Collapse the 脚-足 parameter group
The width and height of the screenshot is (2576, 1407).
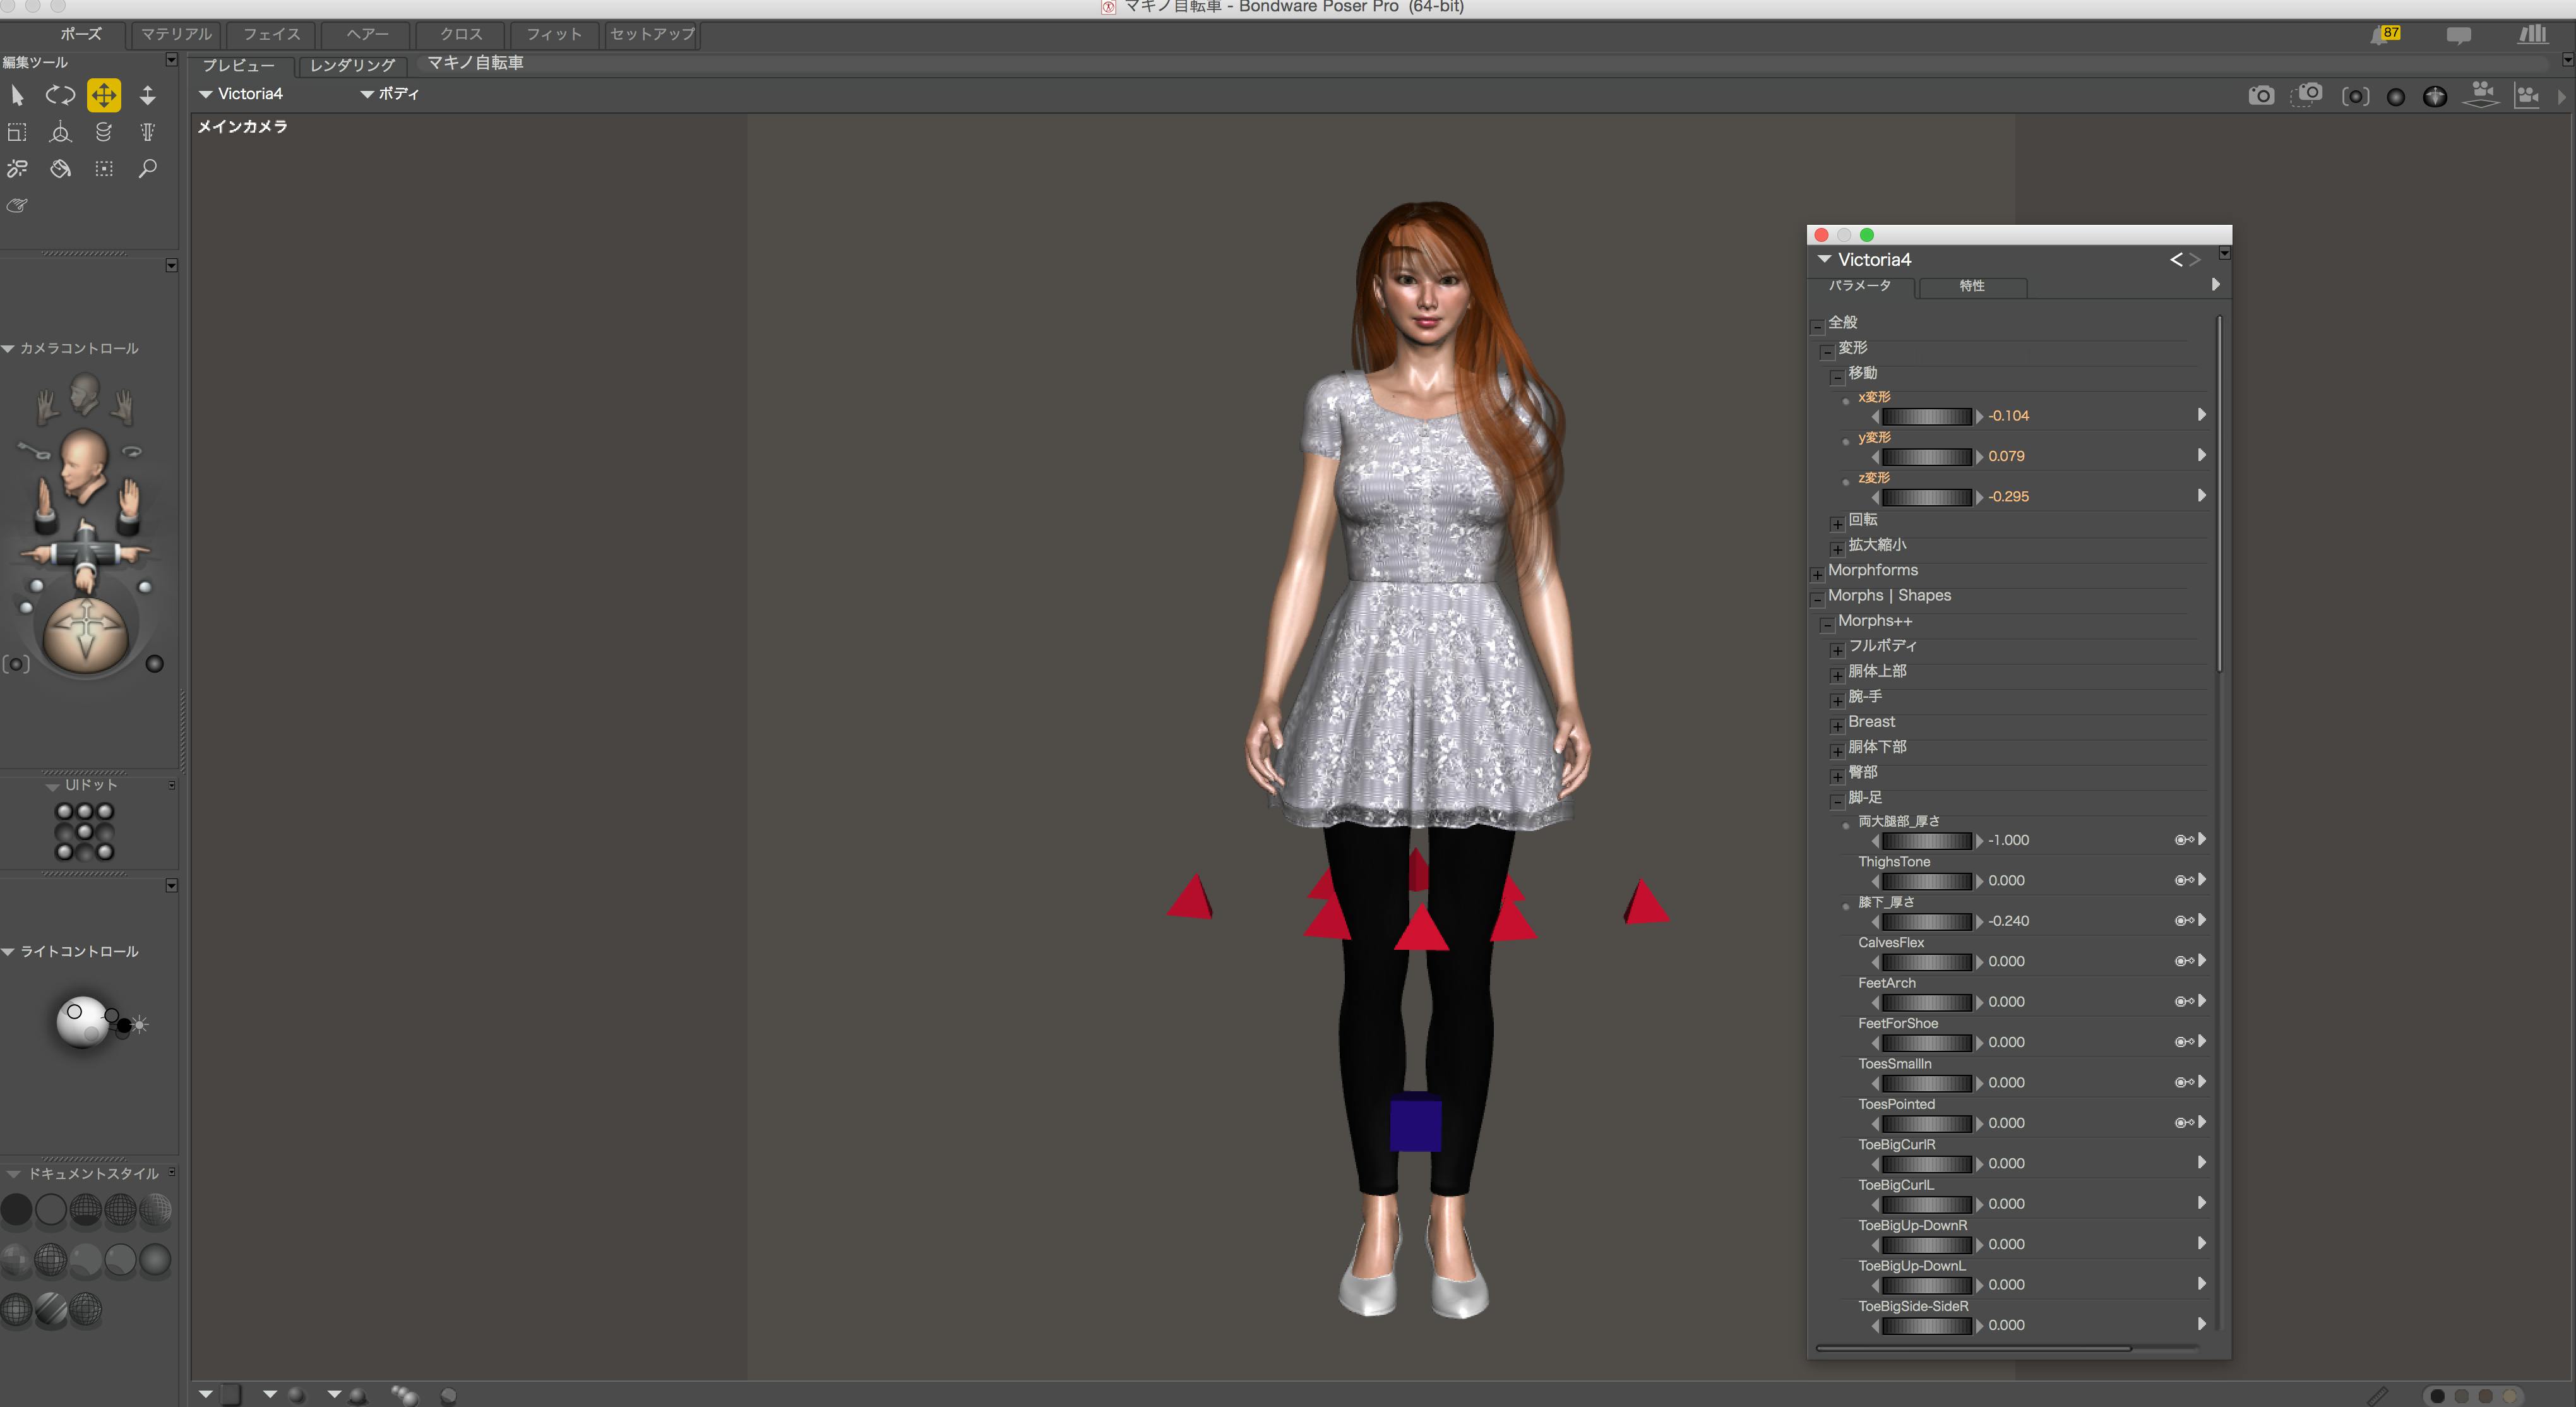[1837, 801]
